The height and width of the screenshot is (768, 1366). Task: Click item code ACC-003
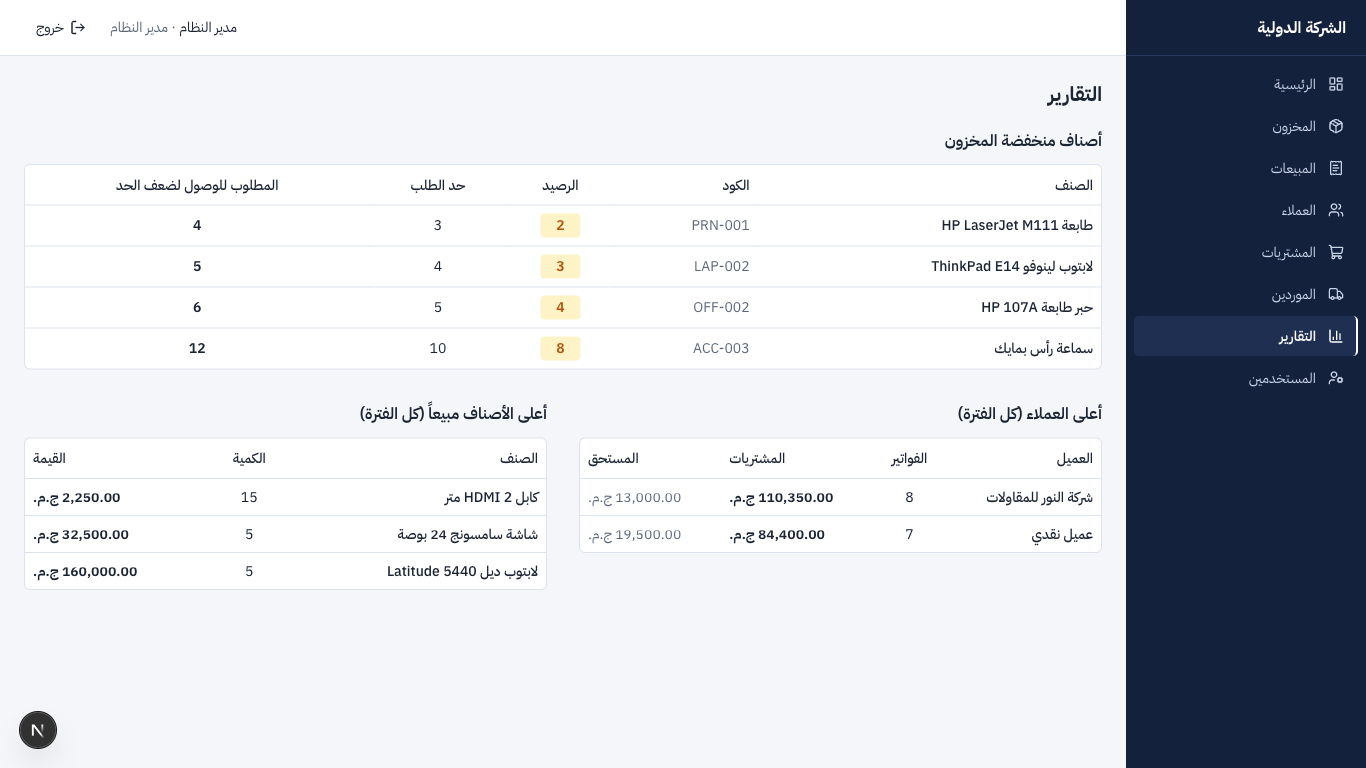[721, 348]
